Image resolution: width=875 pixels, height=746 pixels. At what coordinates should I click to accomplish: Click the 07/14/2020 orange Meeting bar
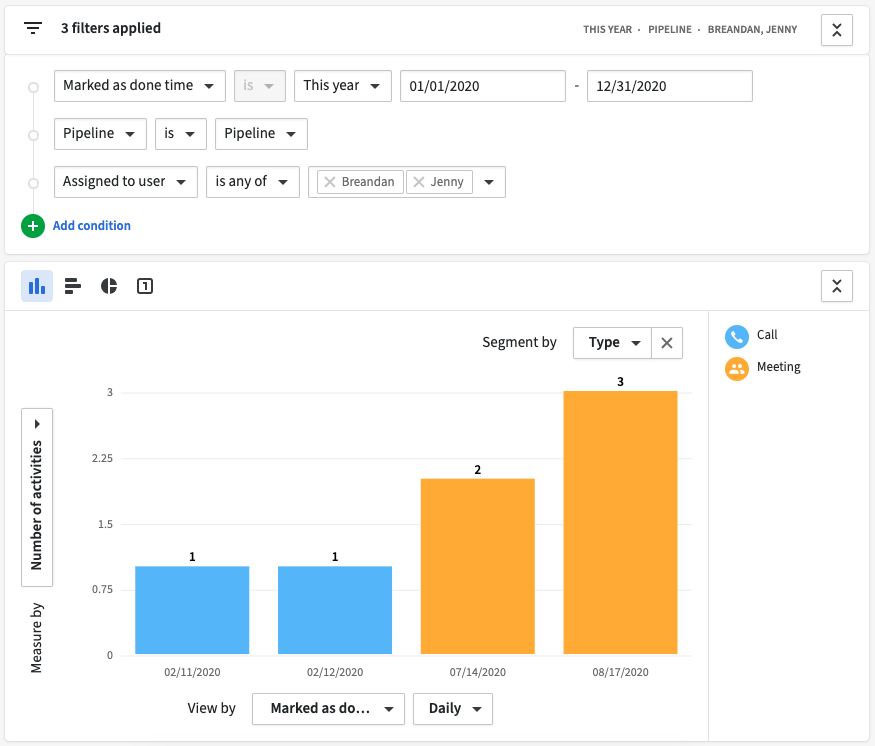(478, 566)
